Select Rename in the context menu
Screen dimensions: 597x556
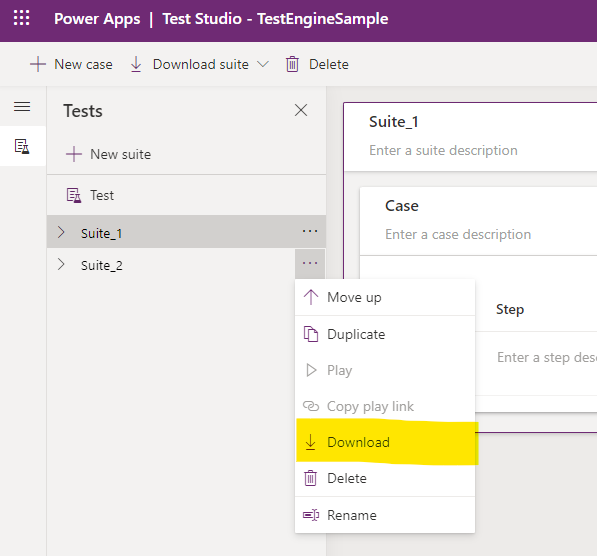click(x=385, y=515)
